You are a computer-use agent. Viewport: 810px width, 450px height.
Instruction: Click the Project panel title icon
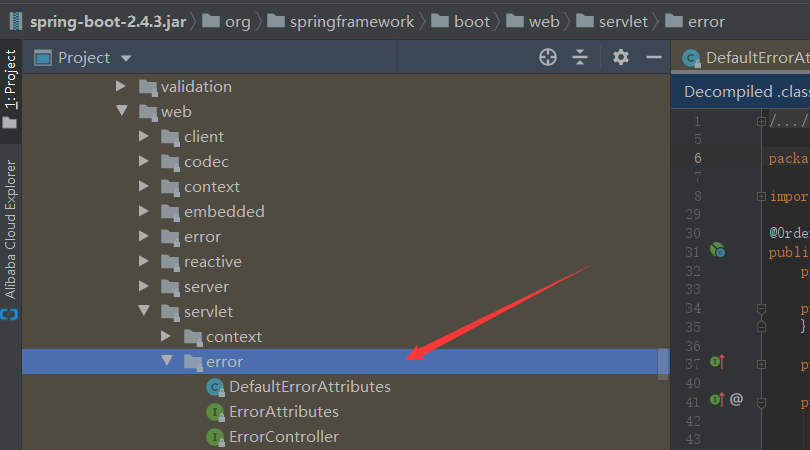click(42, 58)
